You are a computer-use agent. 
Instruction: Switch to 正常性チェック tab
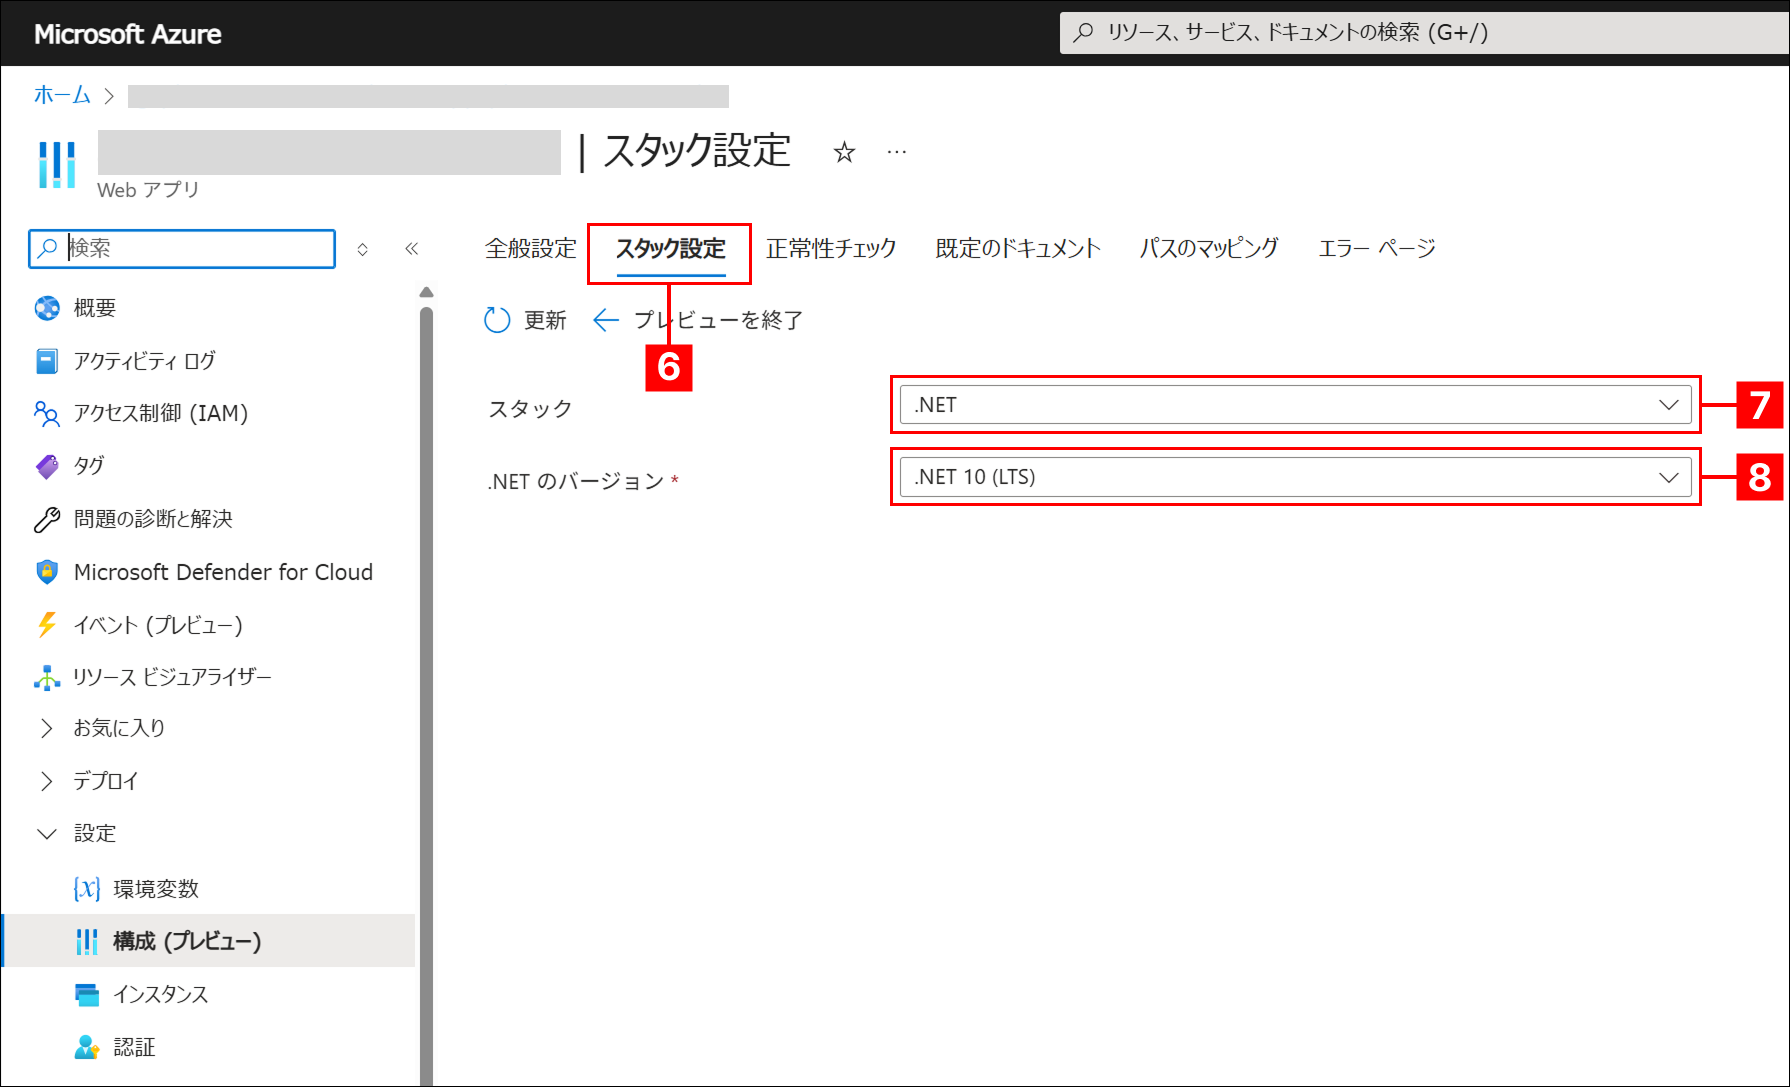[x=831, y=249]
